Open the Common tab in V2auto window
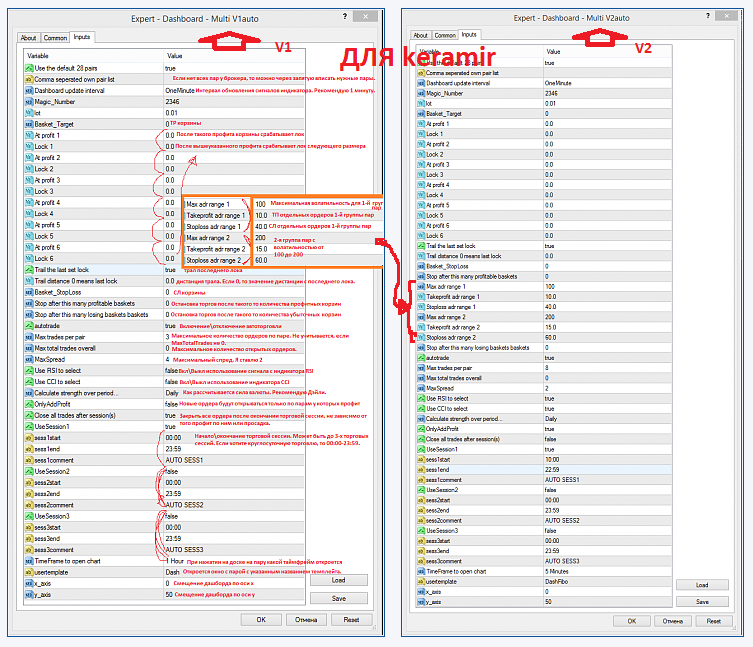Screen dimensions: 753x647 pos(445,36)
